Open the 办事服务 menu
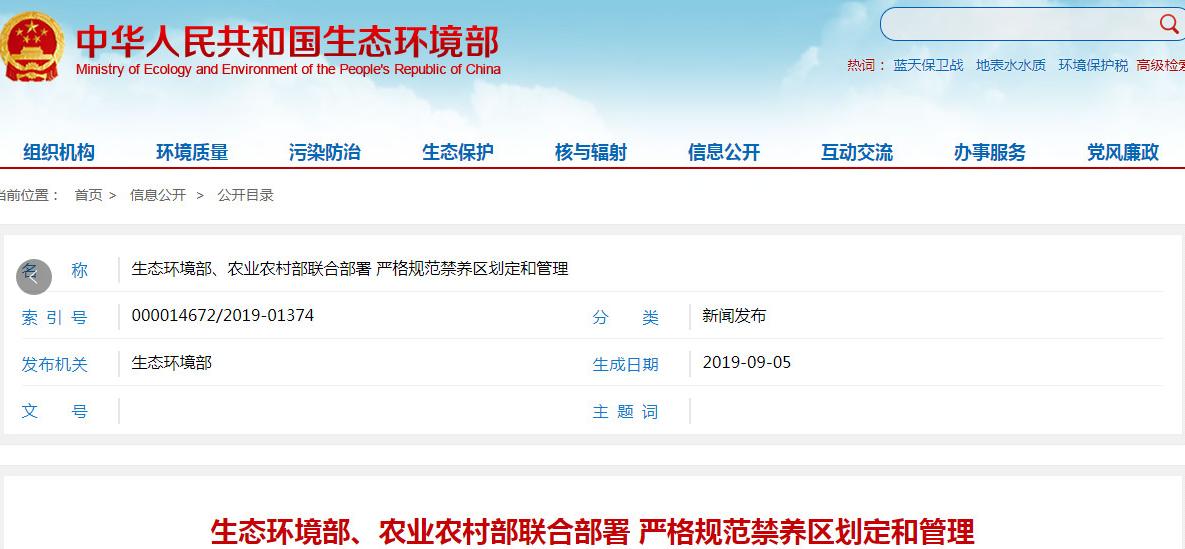The image size is (1185, 549). coord(990,152)
